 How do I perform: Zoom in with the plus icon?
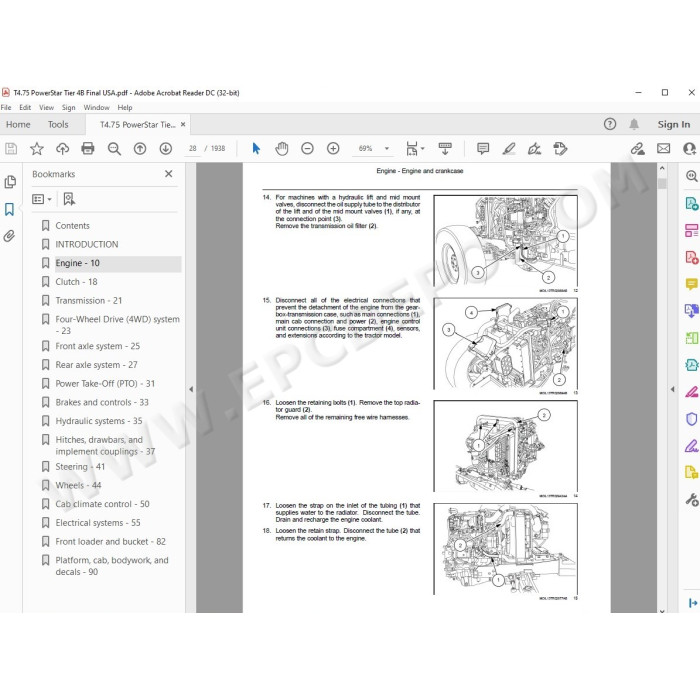point(333,148)
